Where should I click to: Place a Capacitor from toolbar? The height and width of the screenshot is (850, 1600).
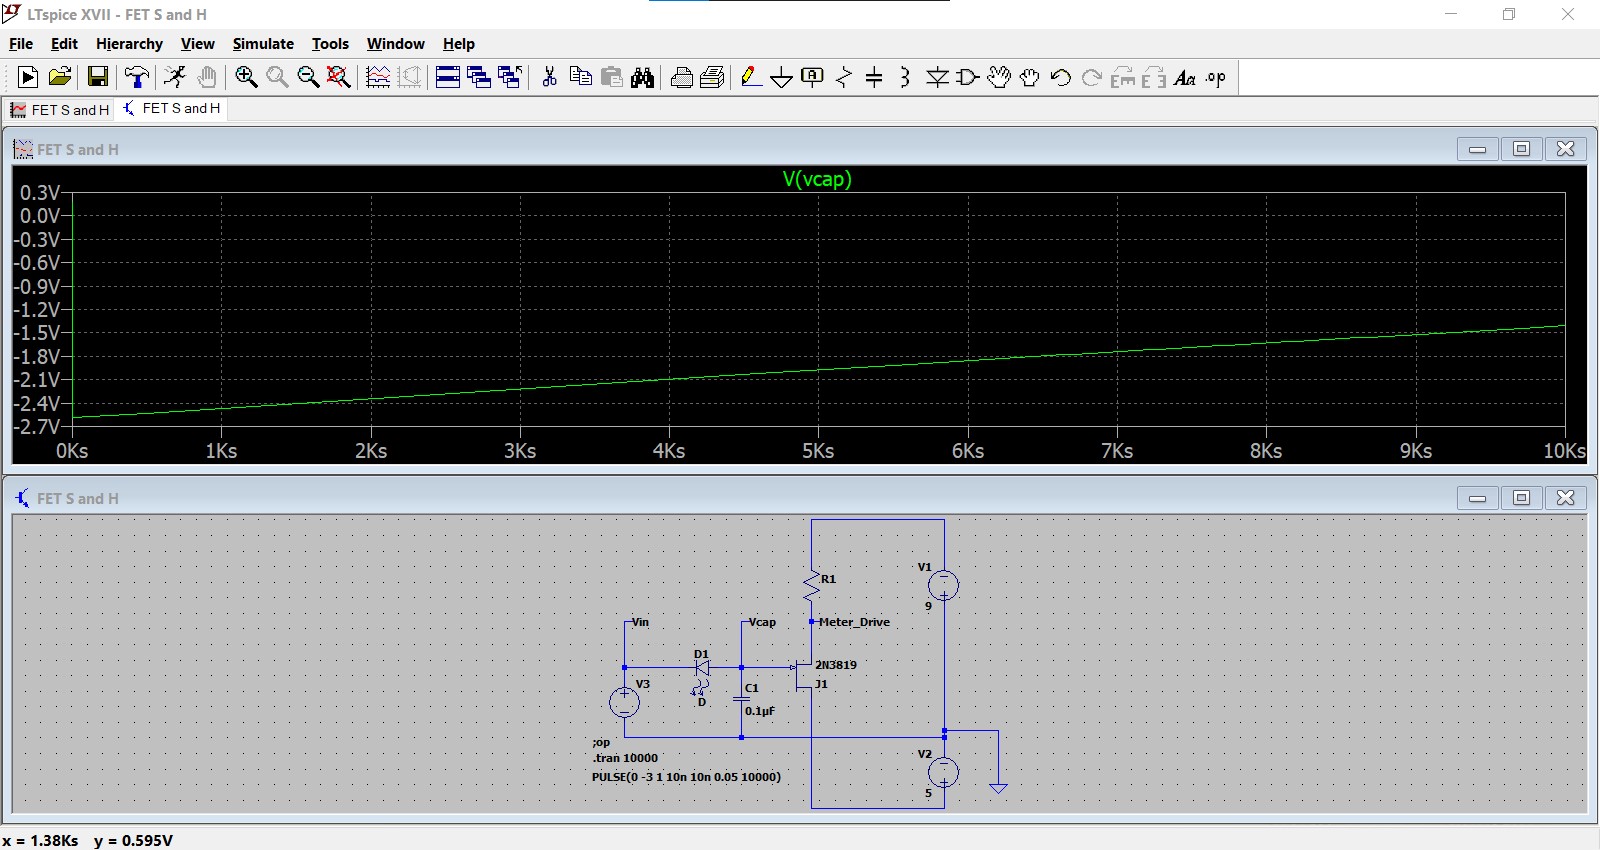point(874,77)
